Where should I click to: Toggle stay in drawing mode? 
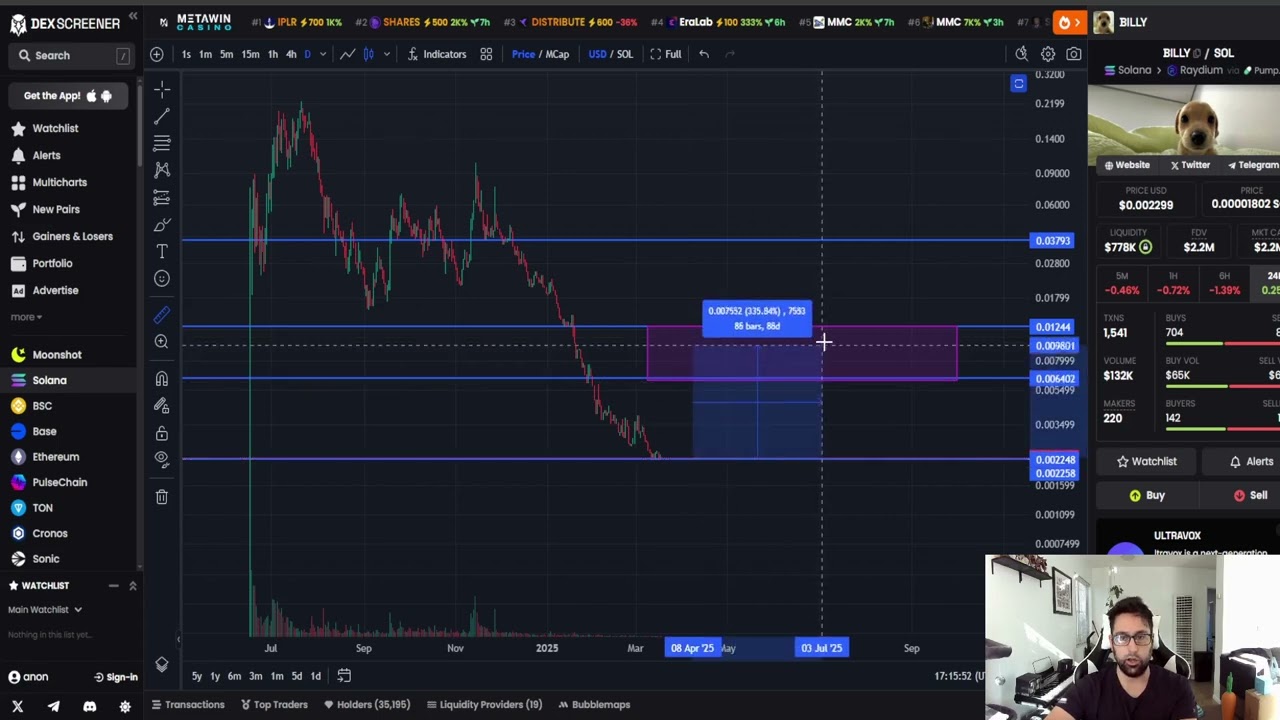162,406
